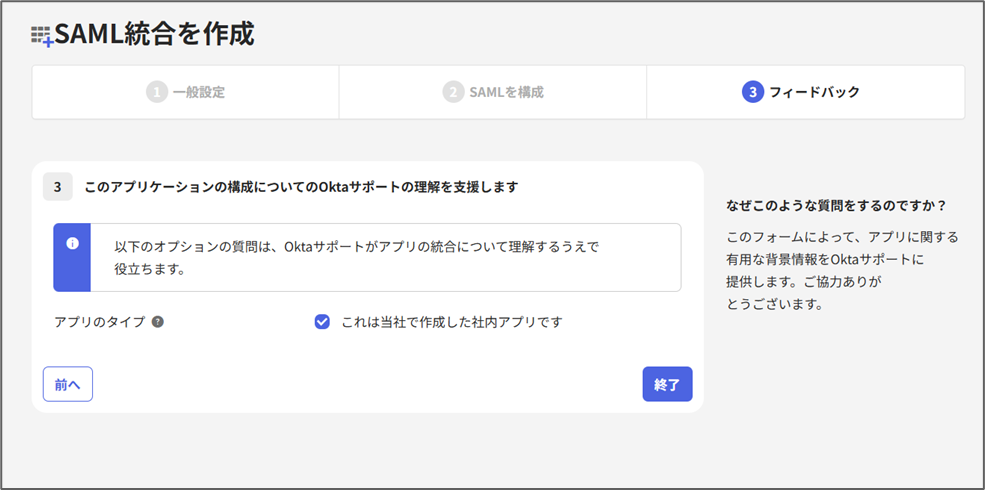Click the 前へ button
This screenshot has width=985, height=490.
(x=68, y=384)
